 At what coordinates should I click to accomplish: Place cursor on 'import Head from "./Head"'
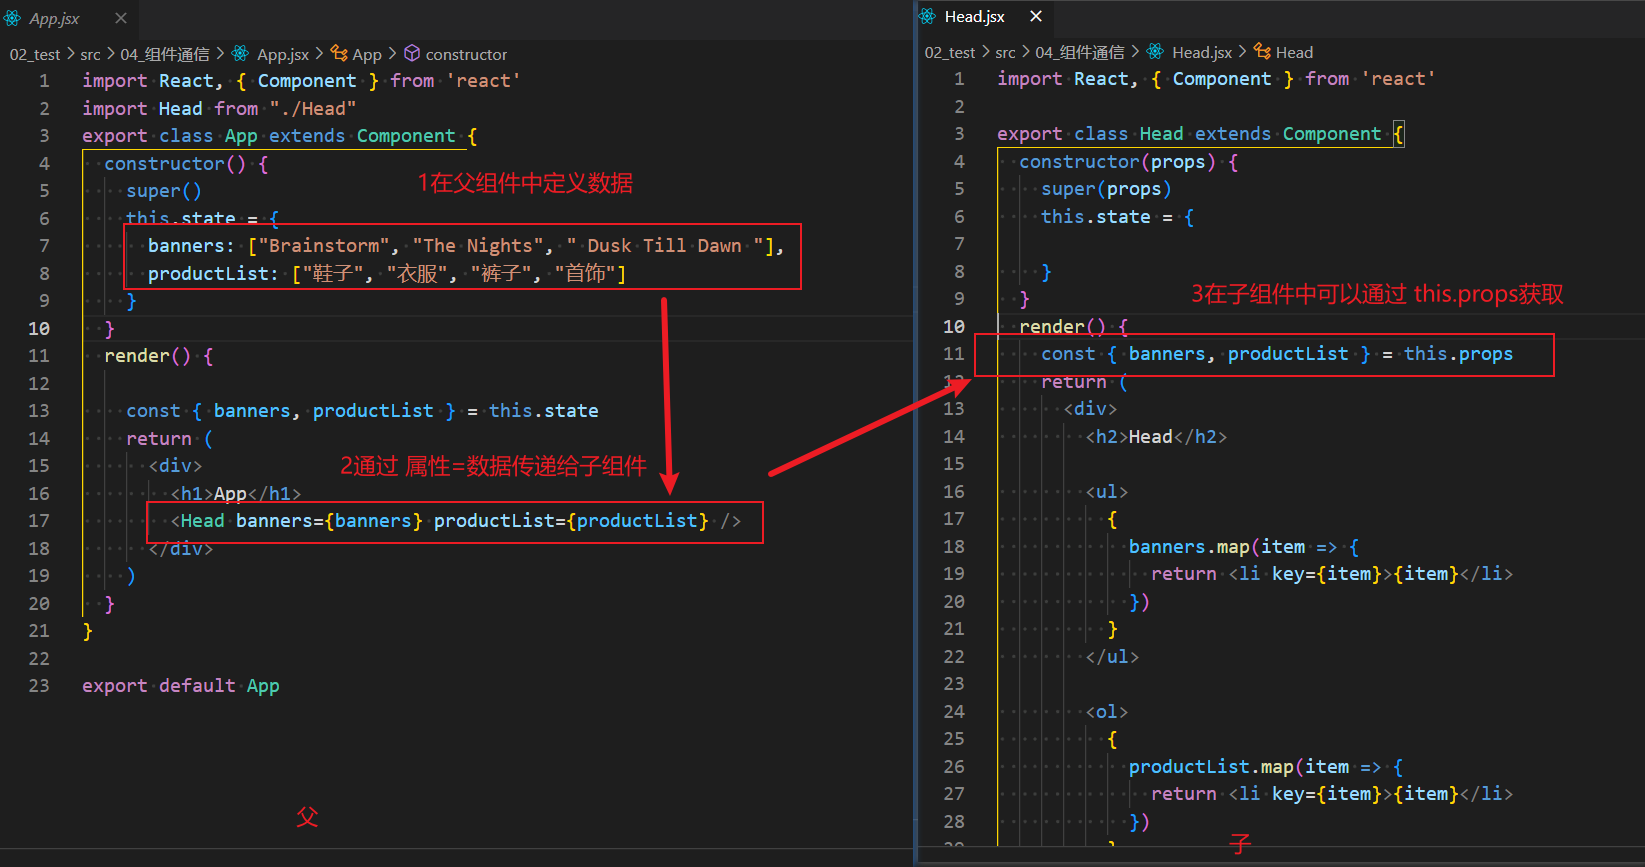[x=219, y=108]
